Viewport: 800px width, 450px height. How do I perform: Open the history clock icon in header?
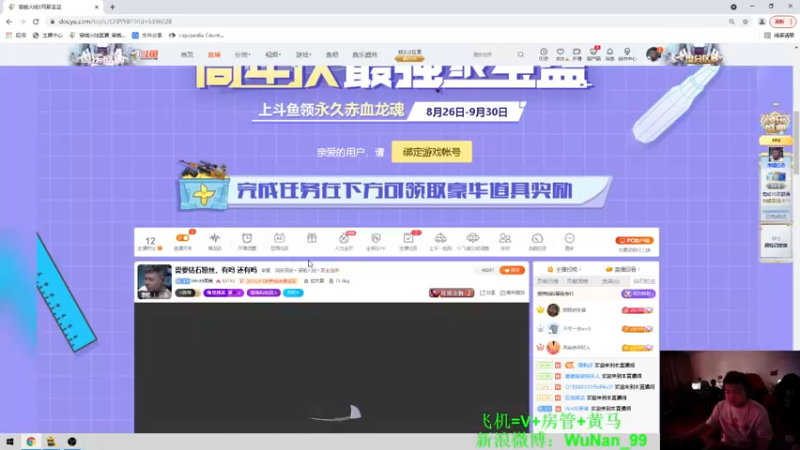pos(543,52)
